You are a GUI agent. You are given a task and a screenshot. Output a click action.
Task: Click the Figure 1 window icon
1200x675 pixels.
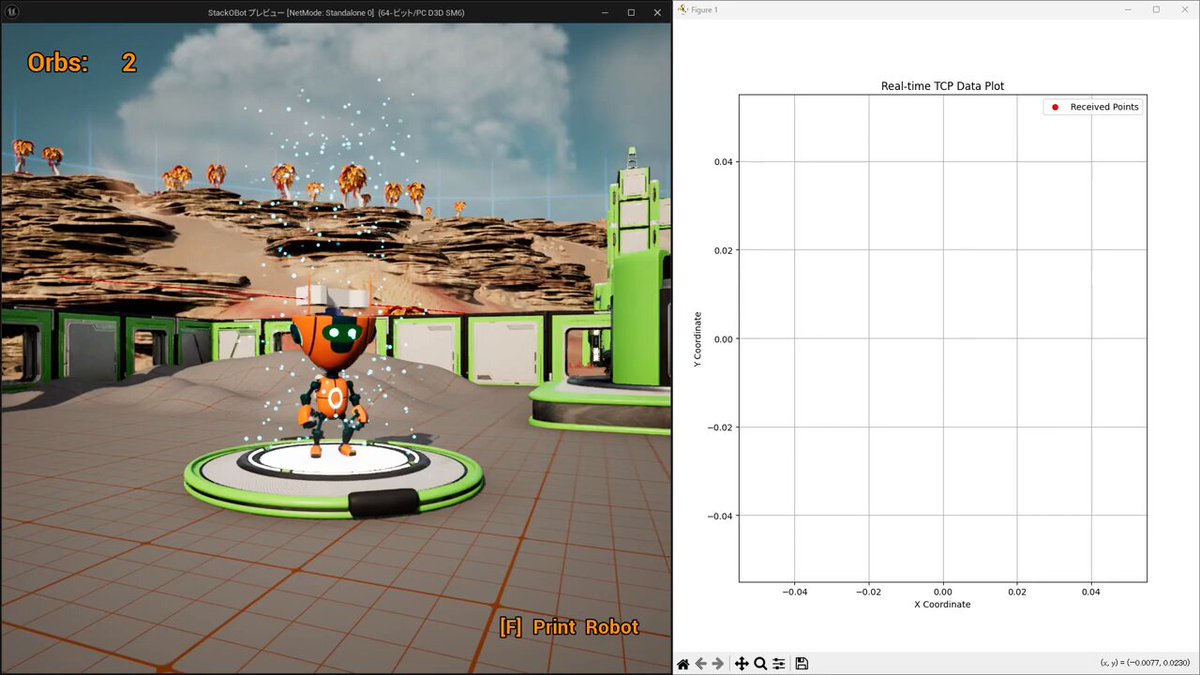click(683, 9)
